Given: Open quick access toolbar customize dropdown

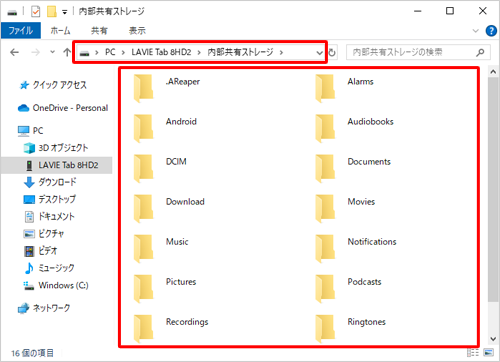Looking at the screenshot, I should (x=65, y=12).
